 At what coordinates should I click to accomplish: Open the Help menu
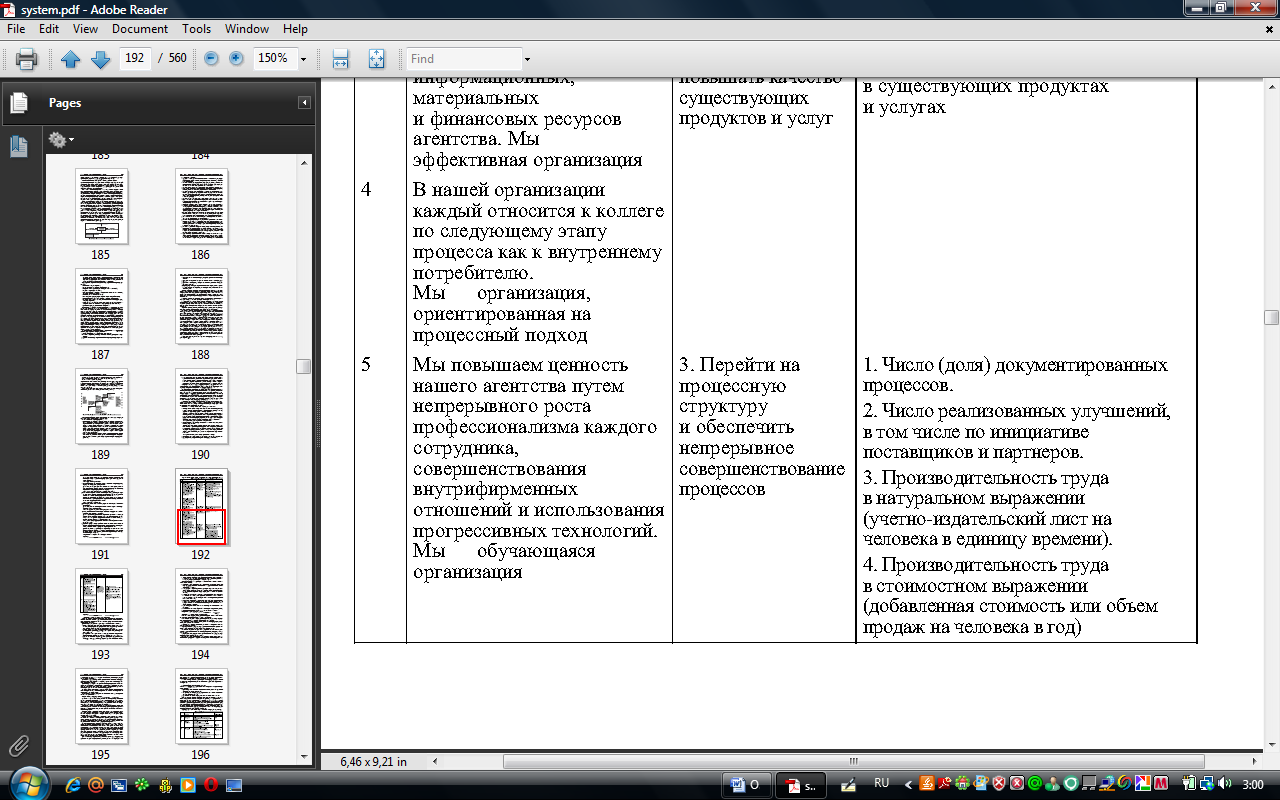pos(296,29)
